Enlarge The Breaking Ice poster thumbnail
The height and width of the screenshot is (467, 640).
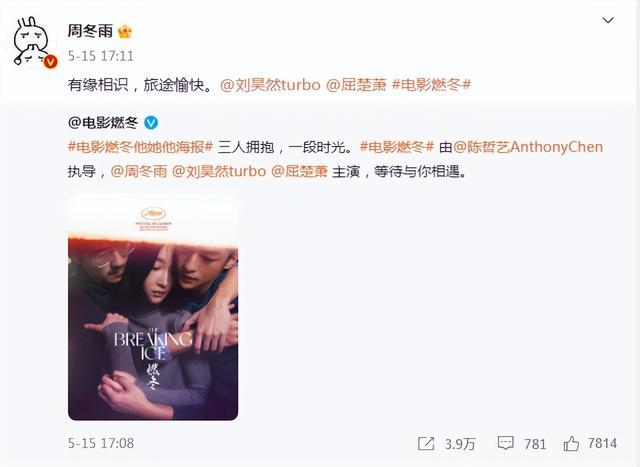(x=153, y=307)
